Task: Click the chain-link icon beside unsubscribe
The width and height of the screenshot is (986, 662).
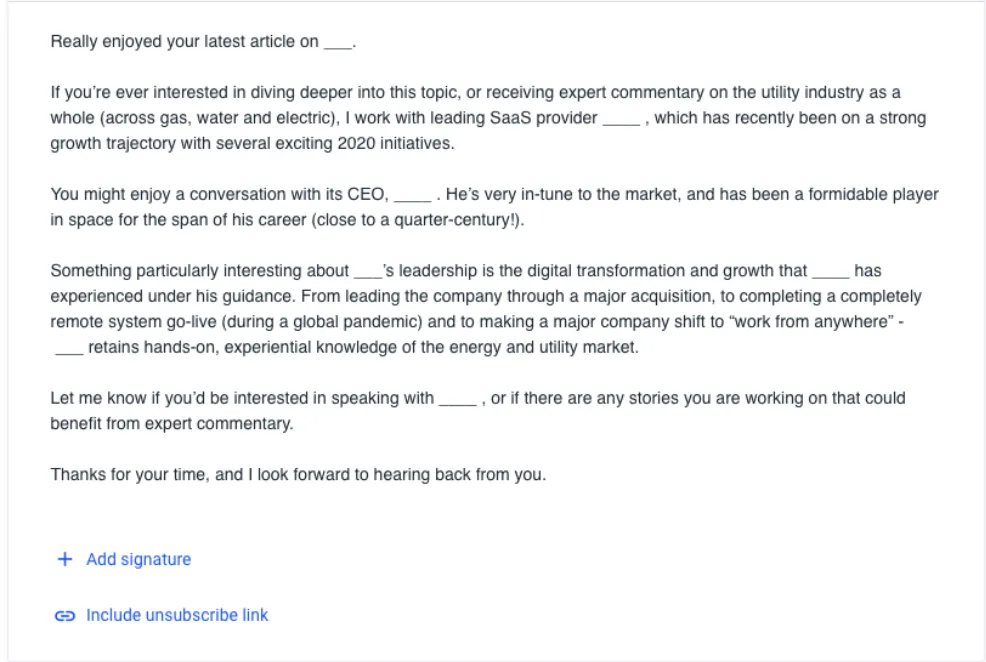Action: point(65,616)
